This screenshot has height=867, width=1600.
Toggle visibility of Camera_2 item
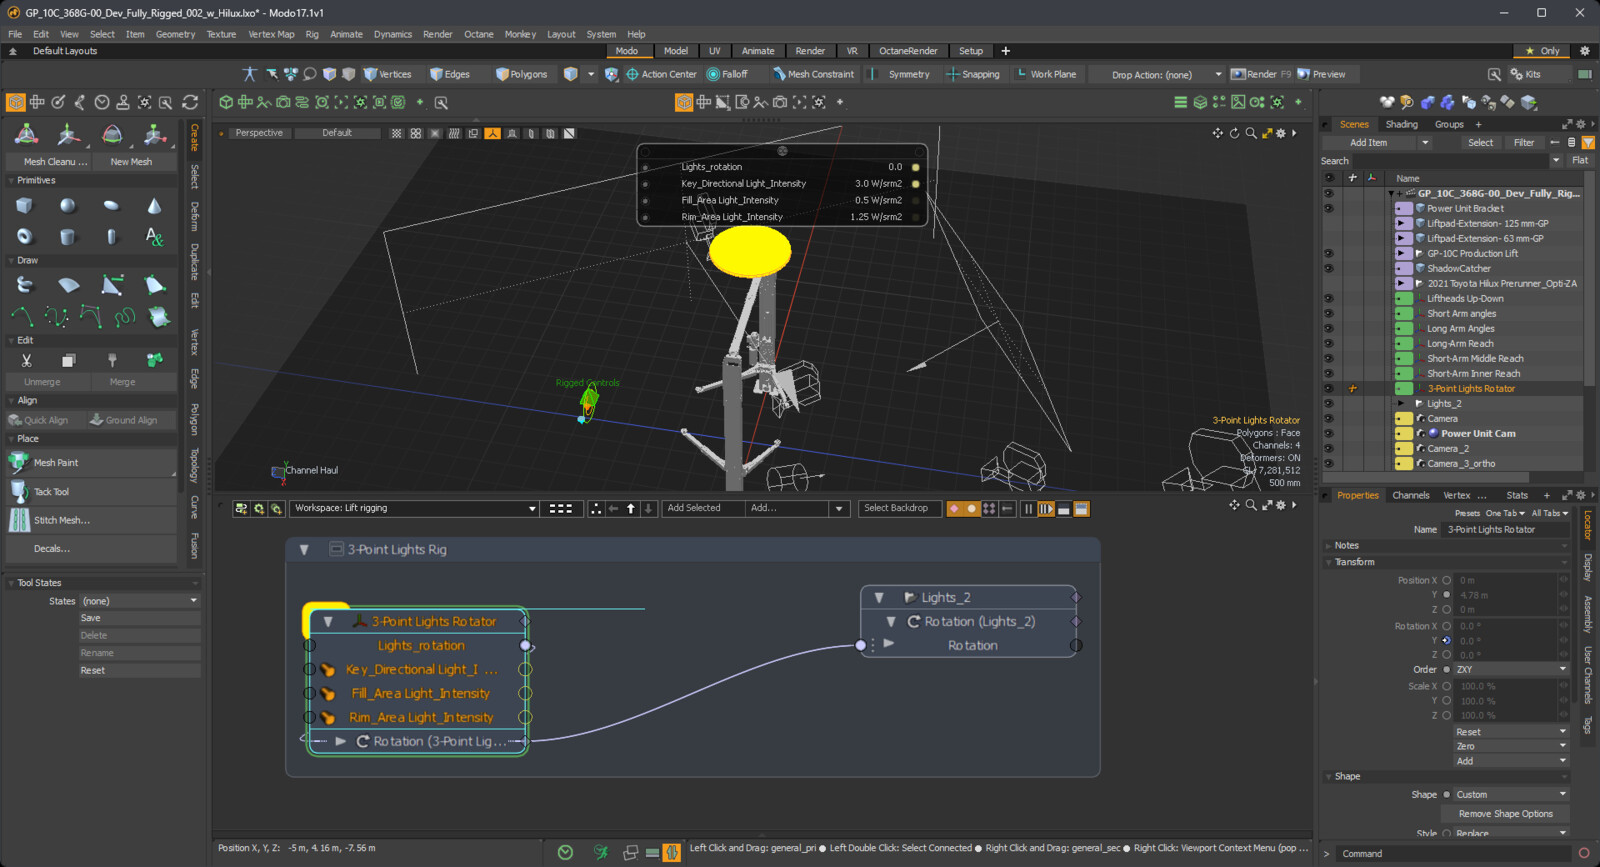(x=1329, y=449)
